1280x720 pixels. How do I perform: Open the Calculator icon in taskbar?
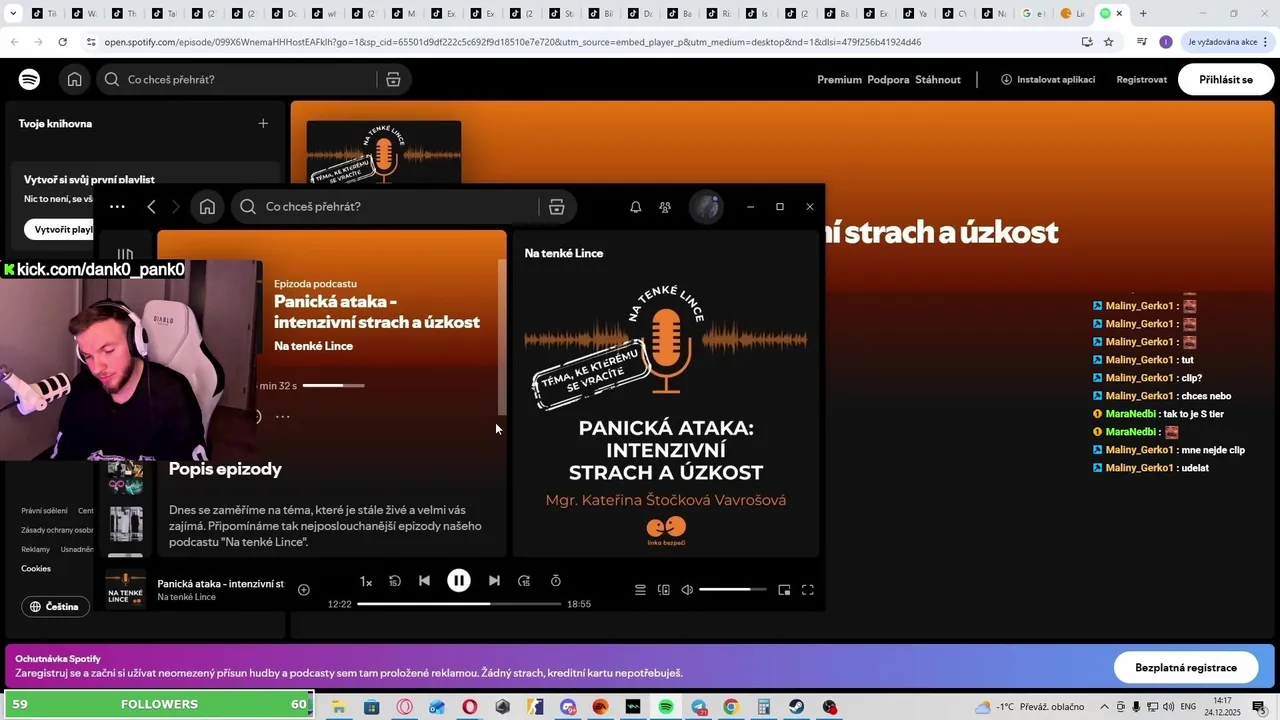pyautogui.click(x=764, y=707)
